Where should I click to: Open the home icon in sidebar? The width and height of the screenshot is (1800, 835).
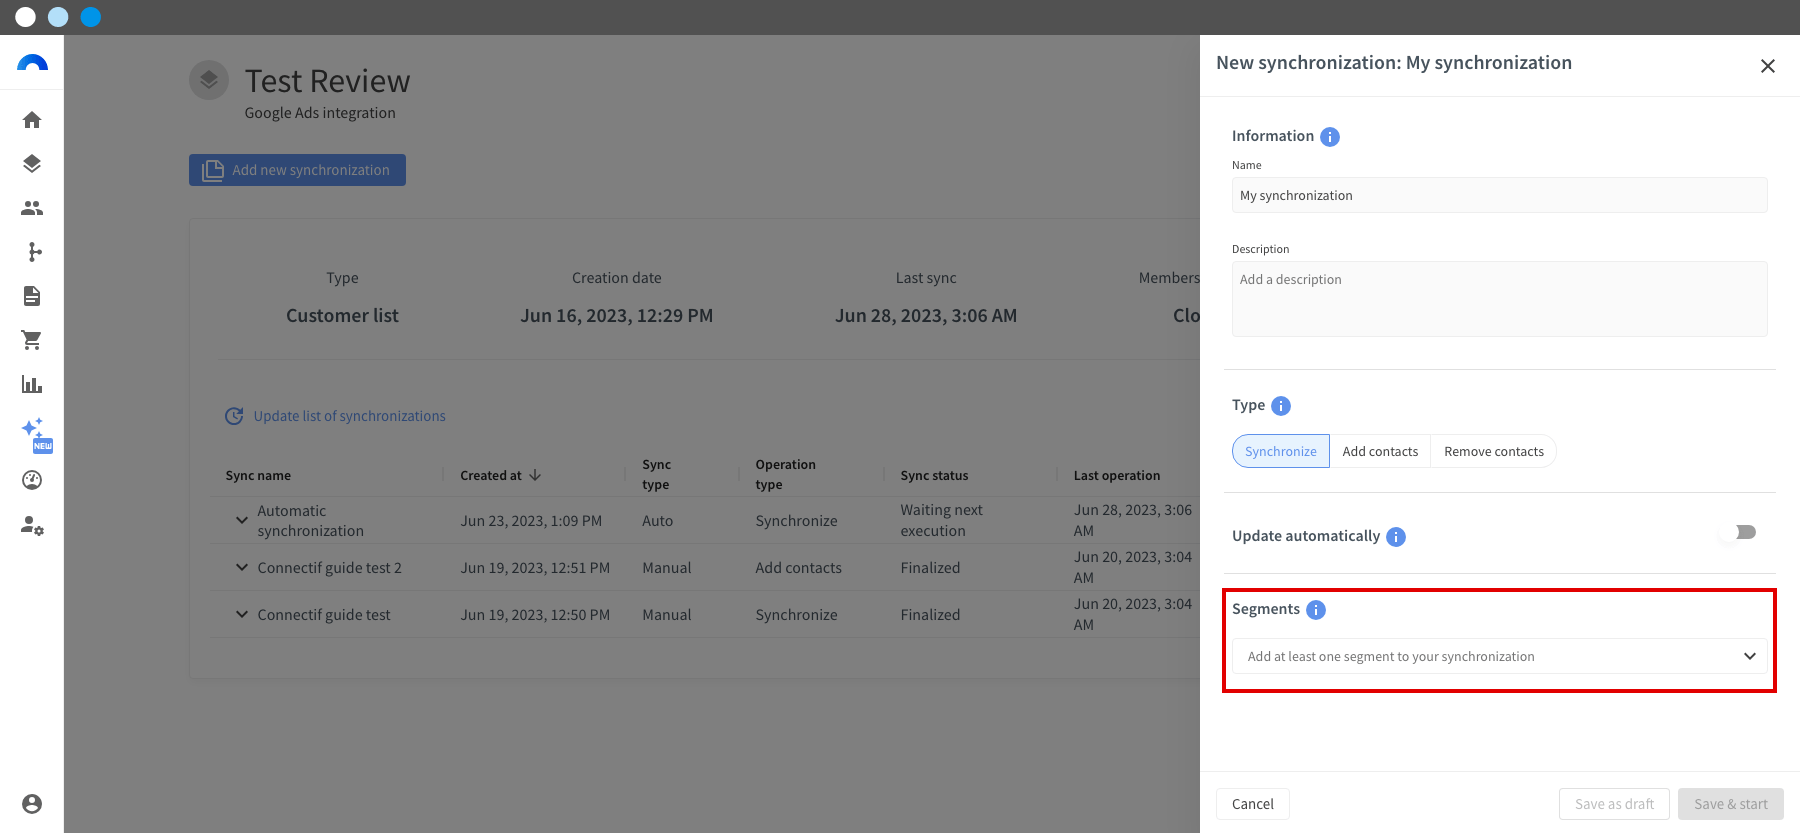pyautogui.click(x=32, y=120)
